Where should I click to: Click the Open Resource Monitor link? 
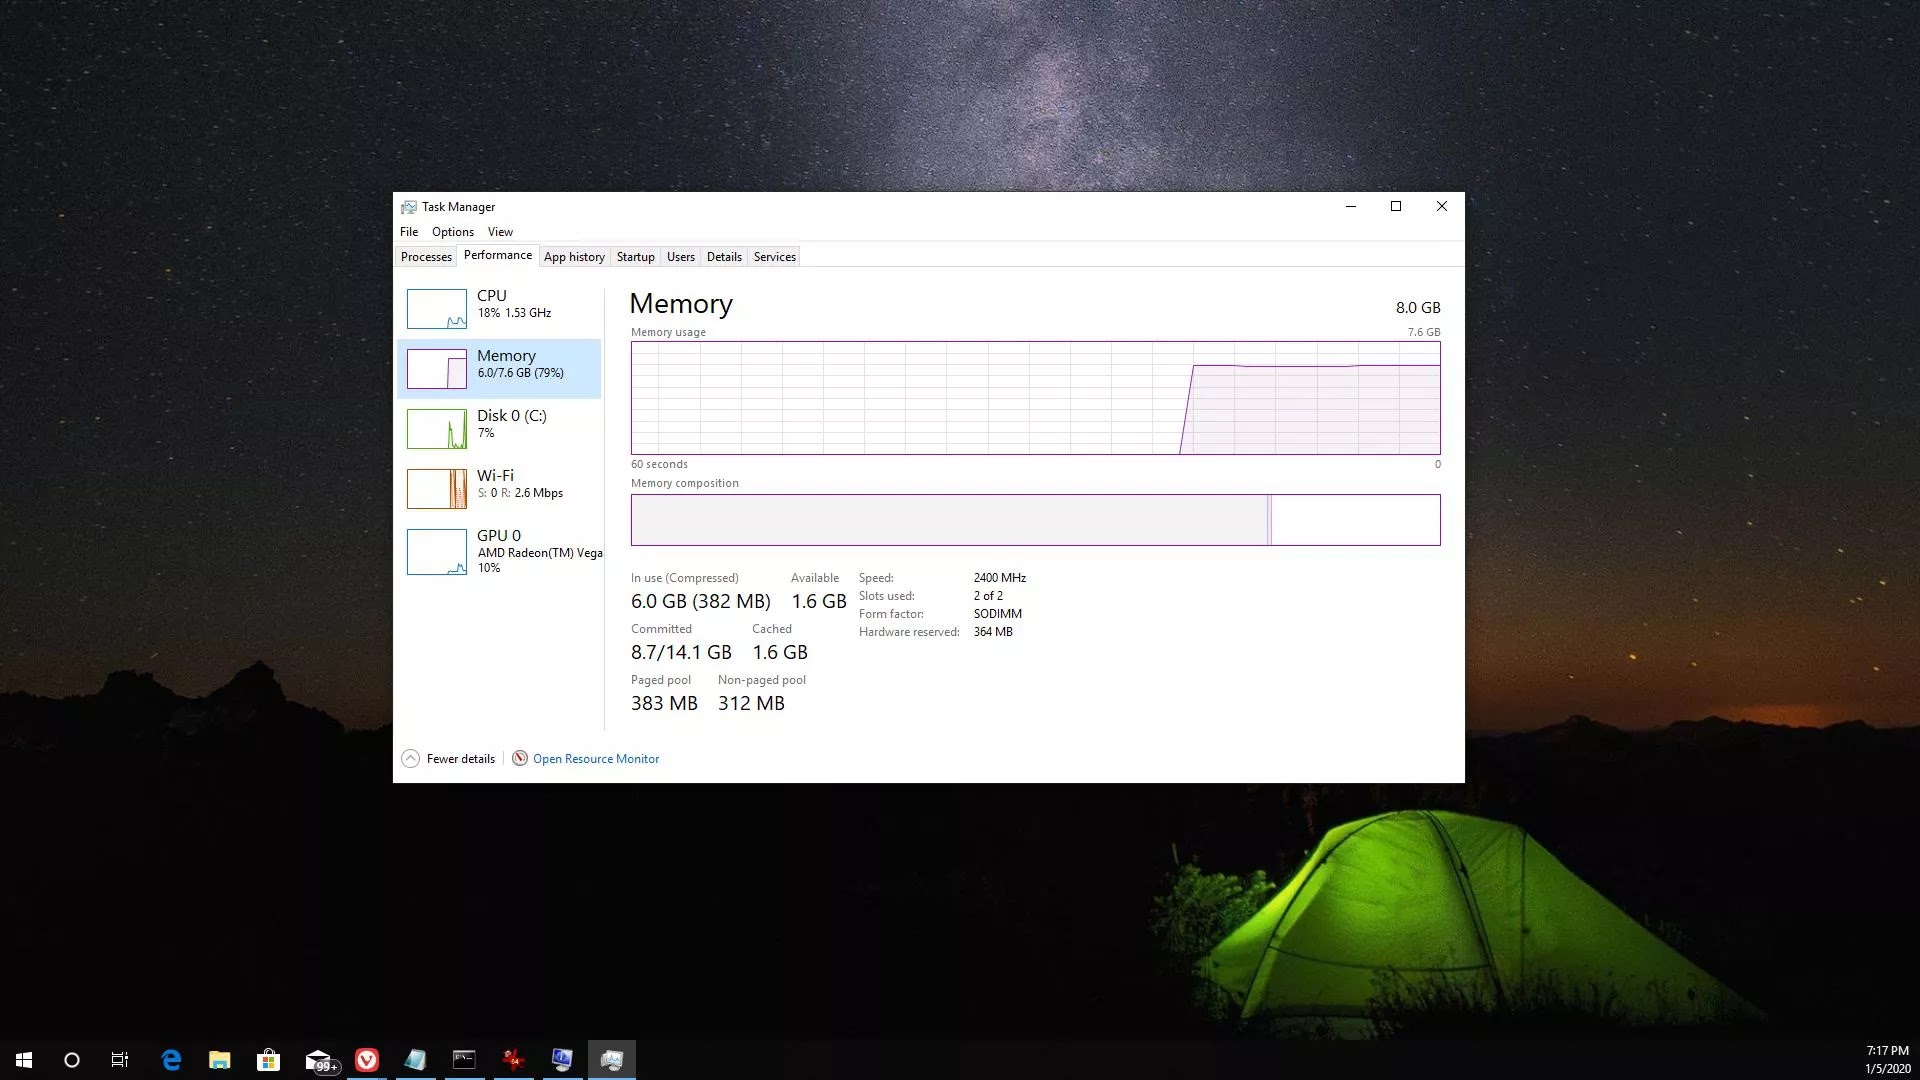tap(596, 759)
